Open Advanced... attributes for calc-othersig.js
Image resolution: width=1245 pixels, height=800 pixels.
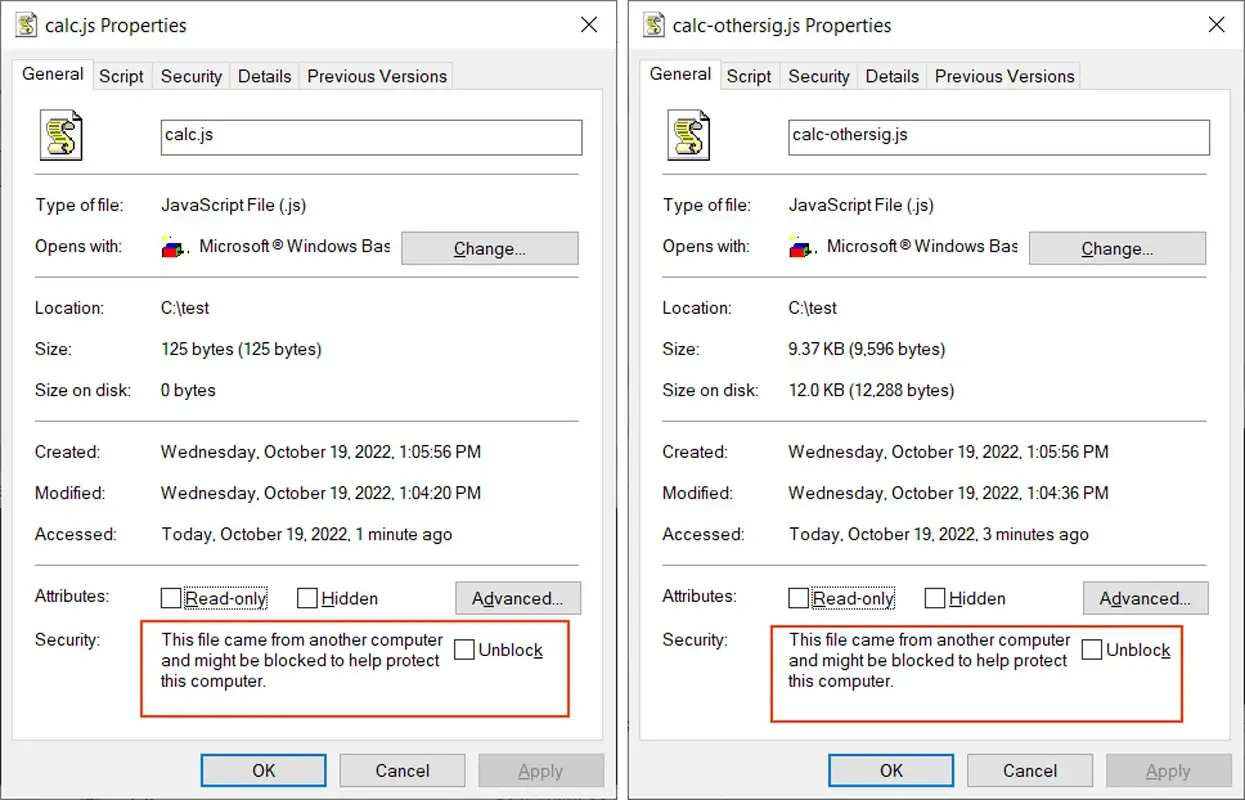[x=1145, y=598]
